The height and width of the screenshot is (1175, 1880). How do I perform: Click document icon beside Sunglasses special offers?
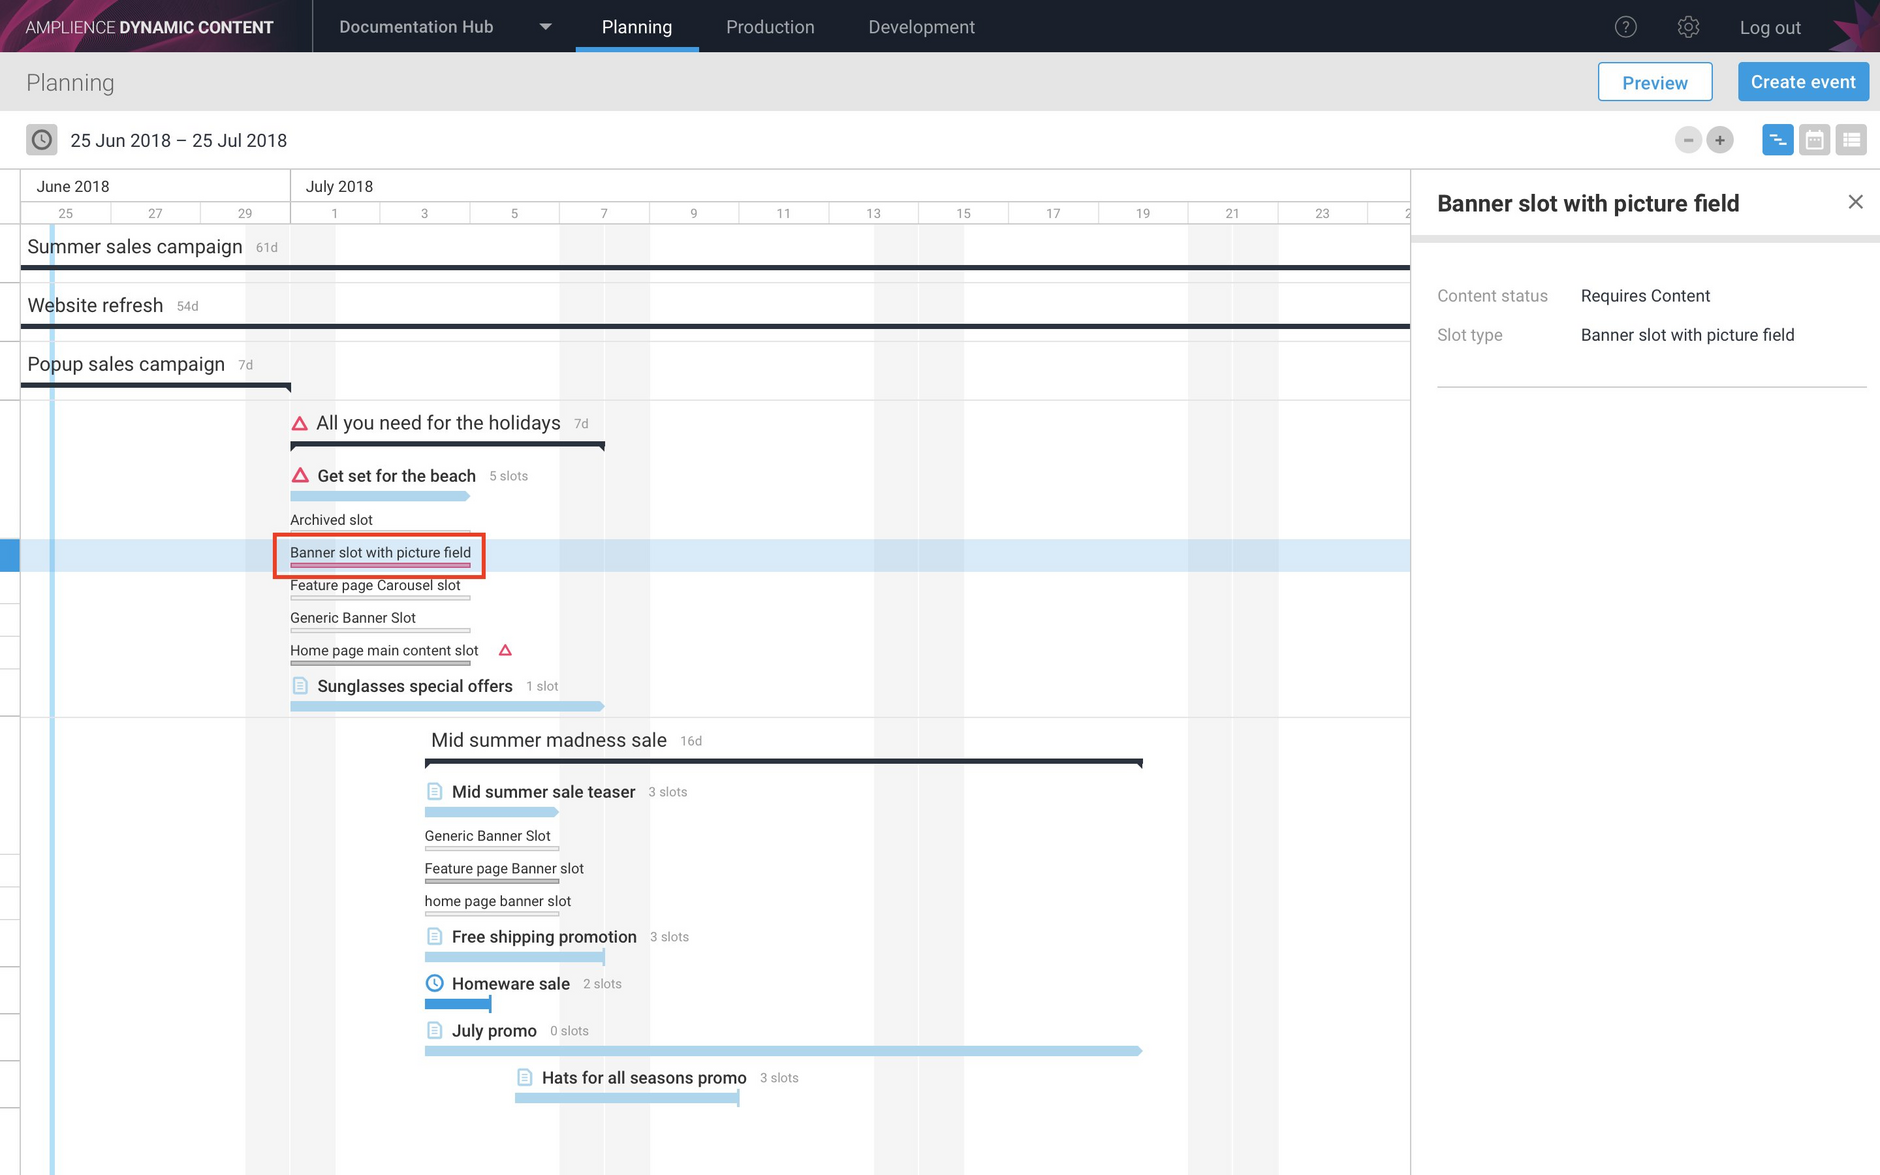tap(300, 685)
